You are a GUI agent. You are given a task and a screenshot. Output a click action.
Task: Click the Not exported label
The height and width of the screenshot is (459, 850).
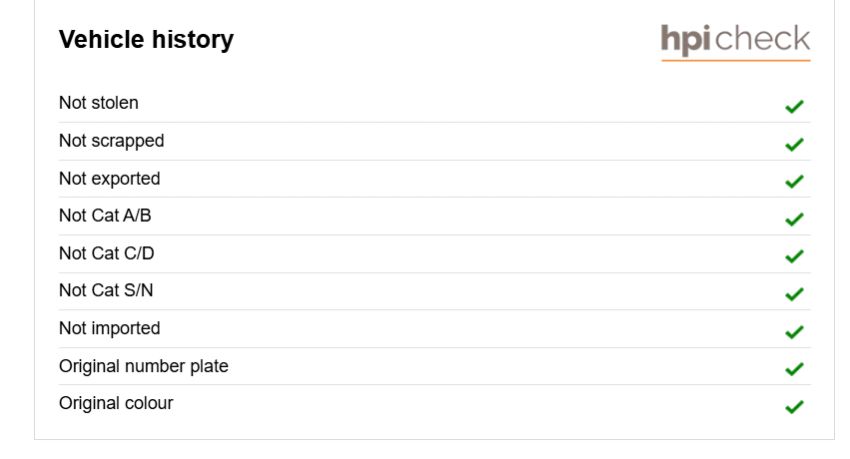point(110,179)
